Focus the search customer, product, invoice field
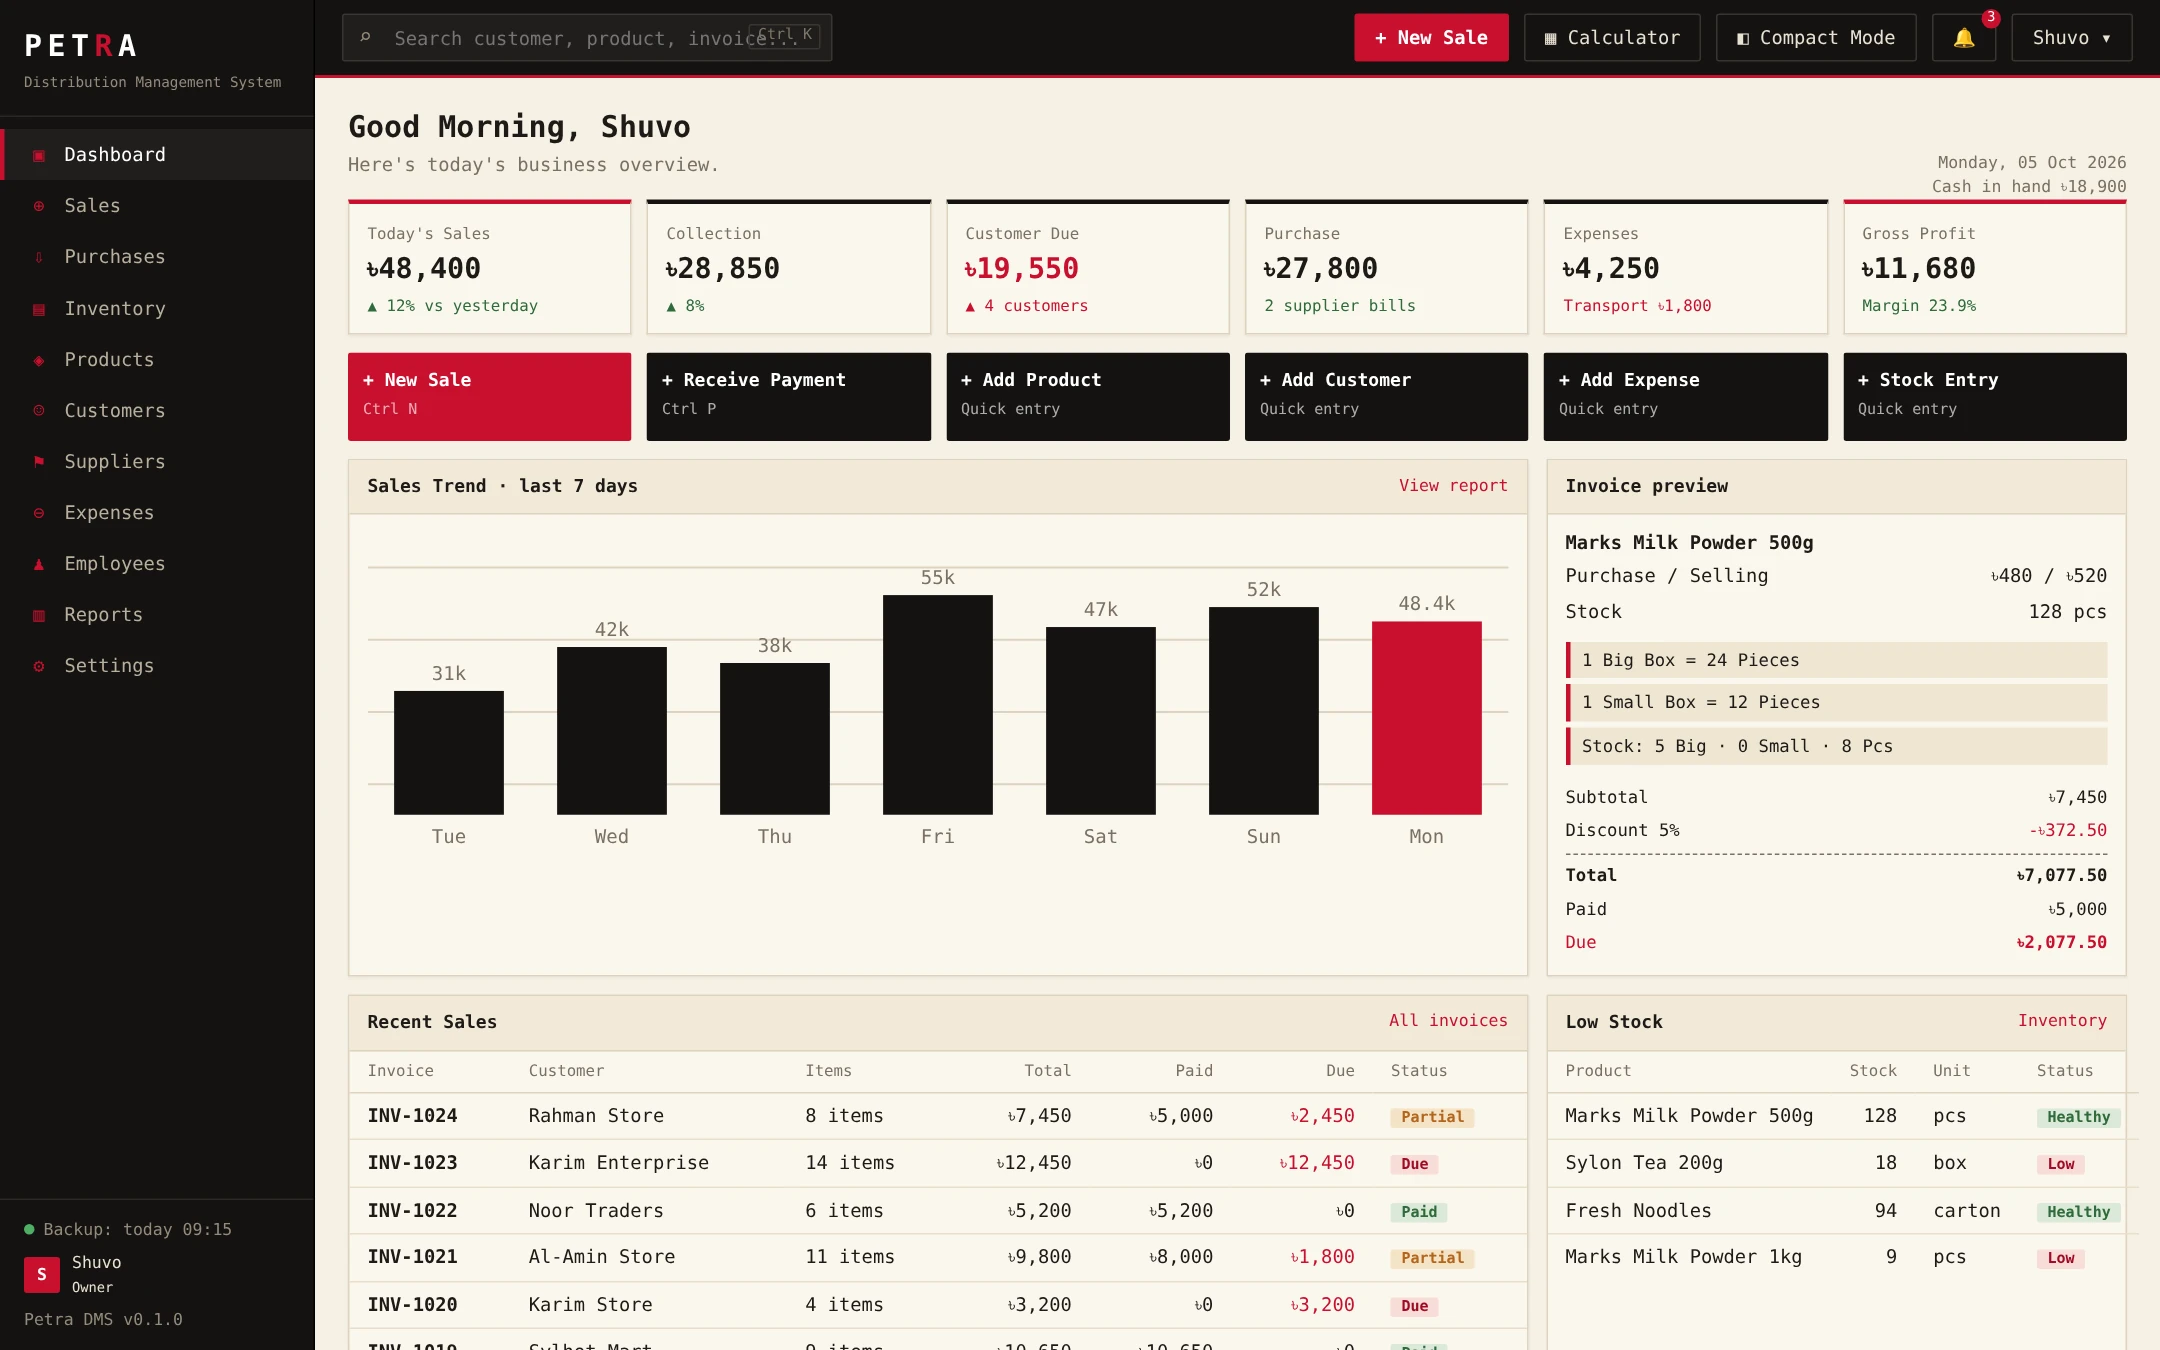 click(x=587, y=38)
